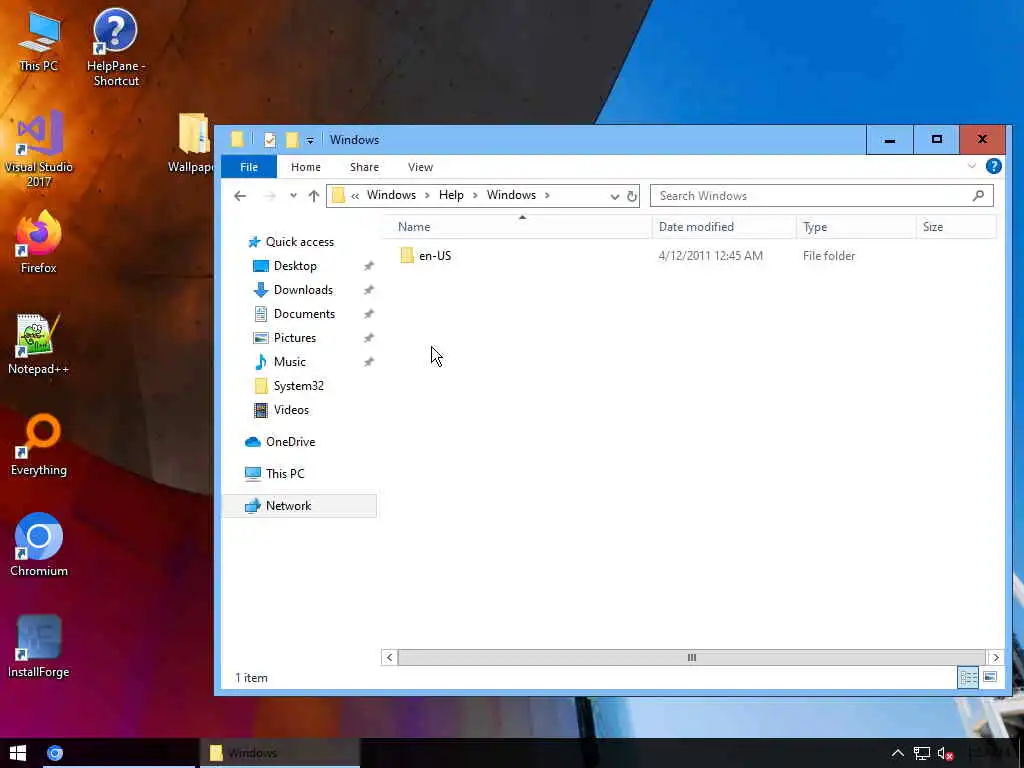The height and width of the screenshot is (768, 1024).
Task: Click the Windows Explorer taskbar button
Action: pos(279,753)
